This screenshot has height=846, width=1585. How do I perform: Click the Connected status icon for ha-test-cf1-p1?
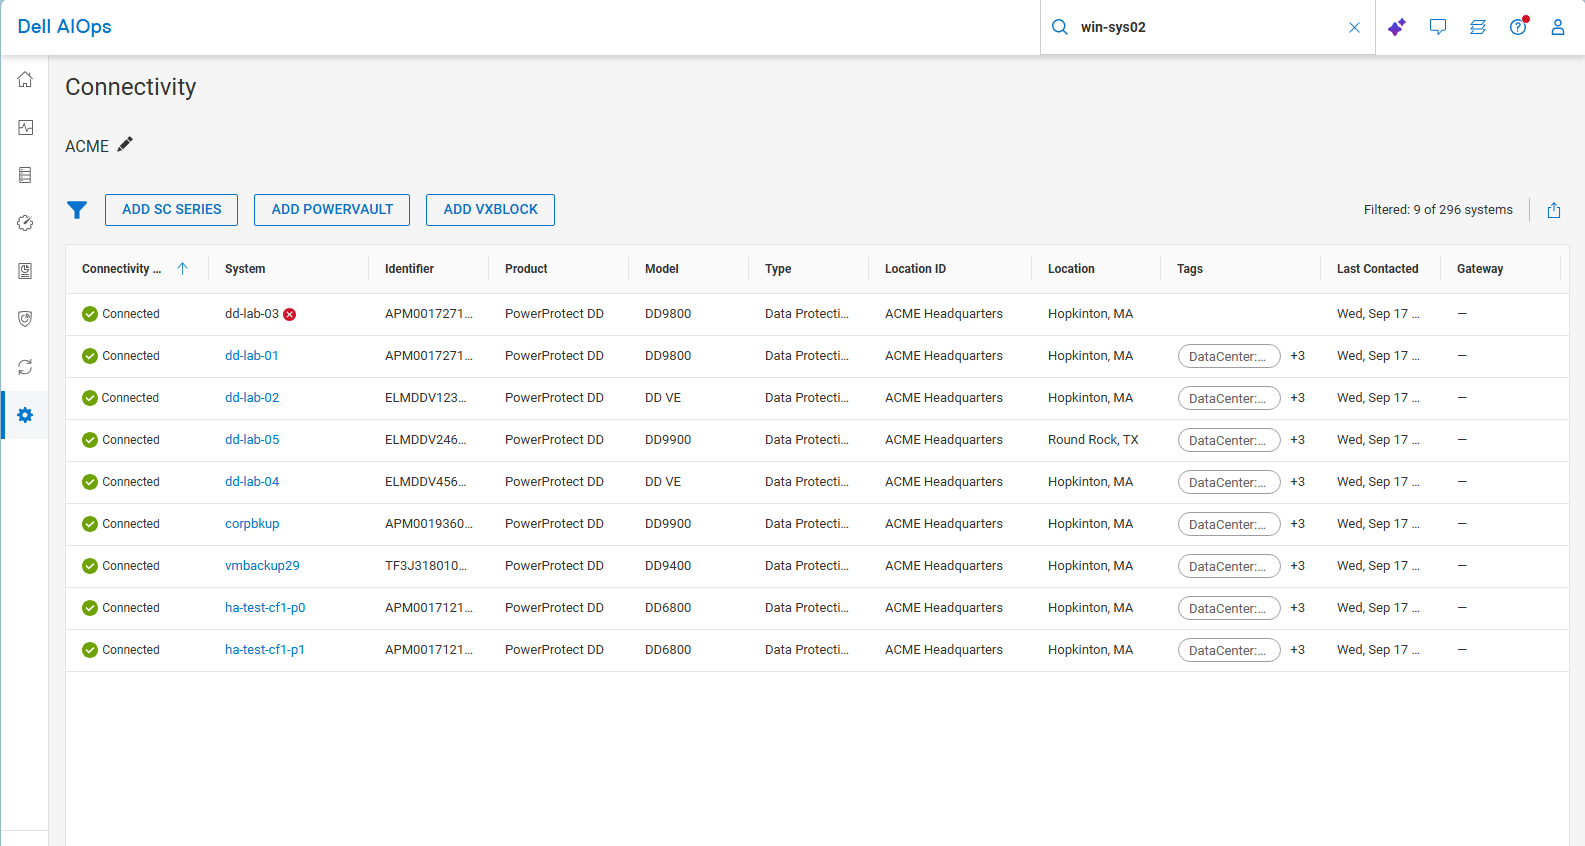point(90,650)
